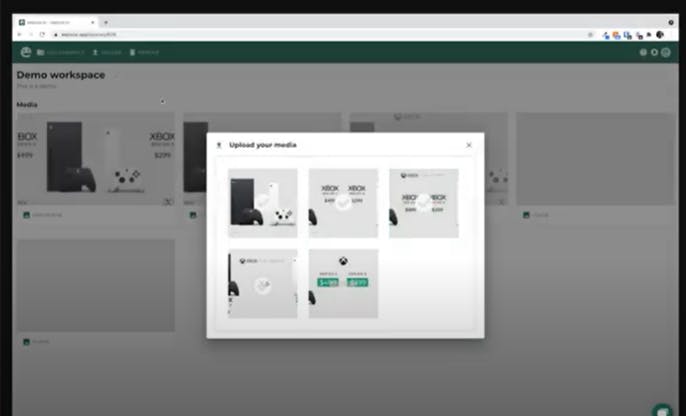686x416 pixels.
Task: Choose the third upload thumbnail with Xbox header
Action: (424, 203)
